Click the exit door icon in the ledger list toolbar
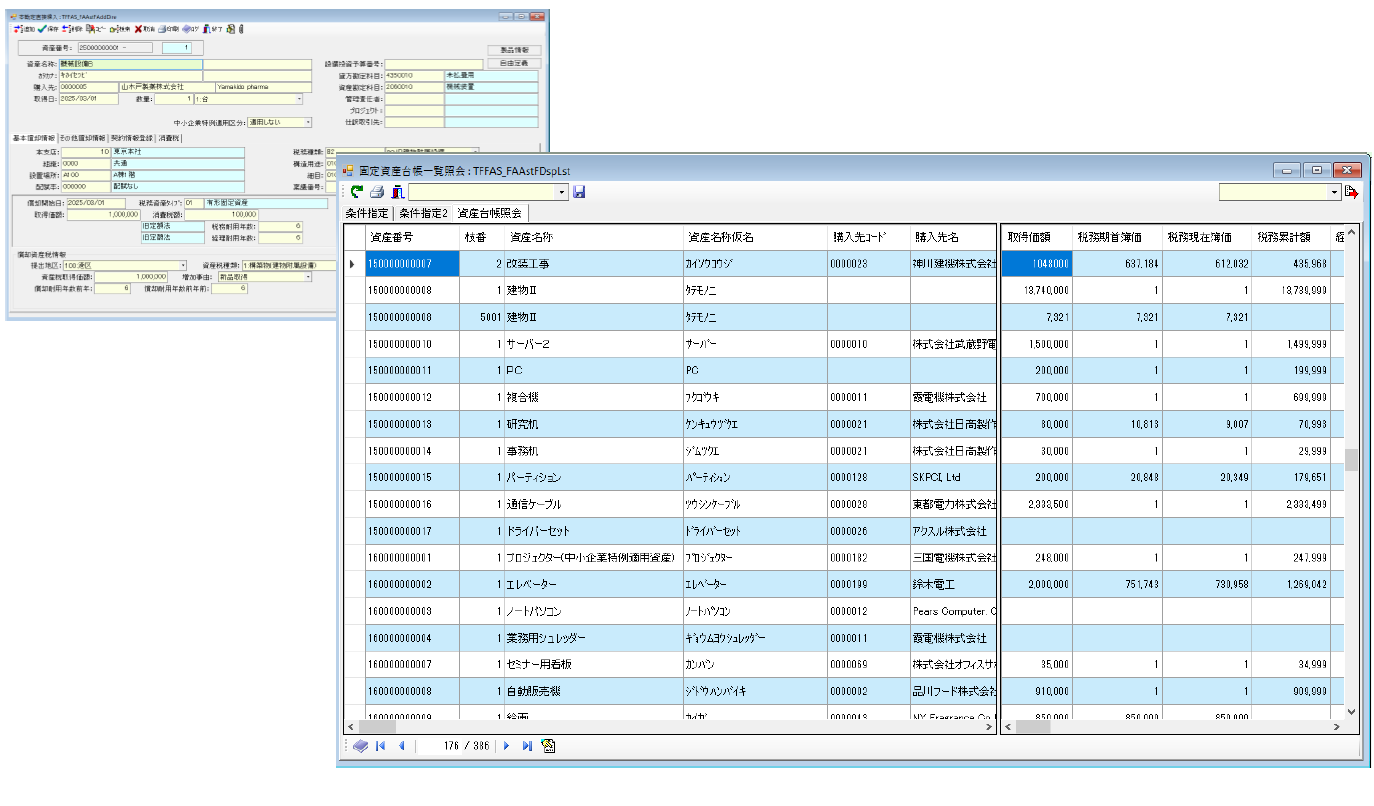The height and width of the screenshot is (806, 1374). [x=397, y=192]
